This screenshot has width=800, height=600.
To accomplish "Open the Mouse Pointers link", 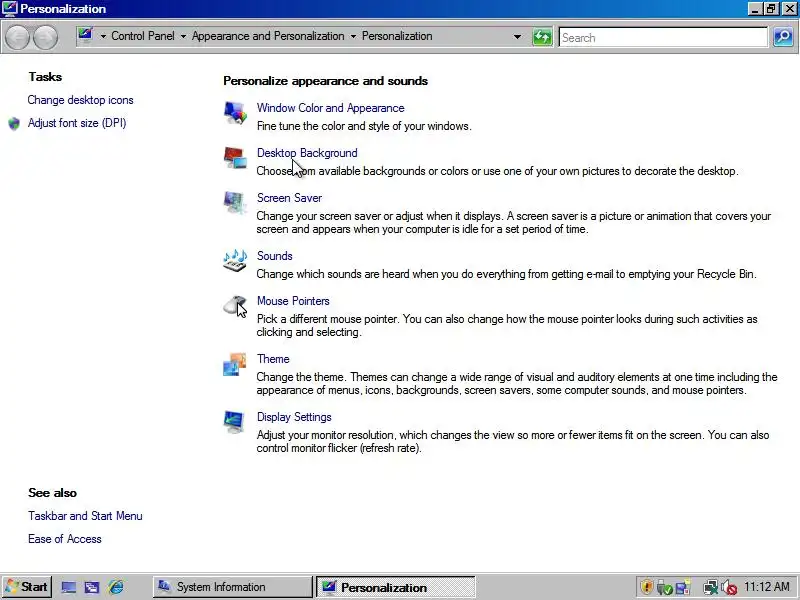I will (x=293, y=301).
